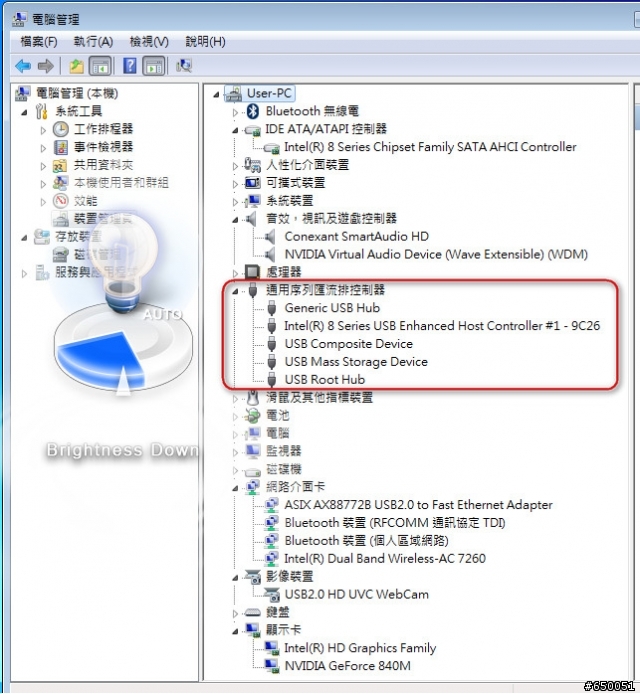Click the blue Help question mark icon
The width and height of the screenshot is (640, 694).
pos(130,66)
